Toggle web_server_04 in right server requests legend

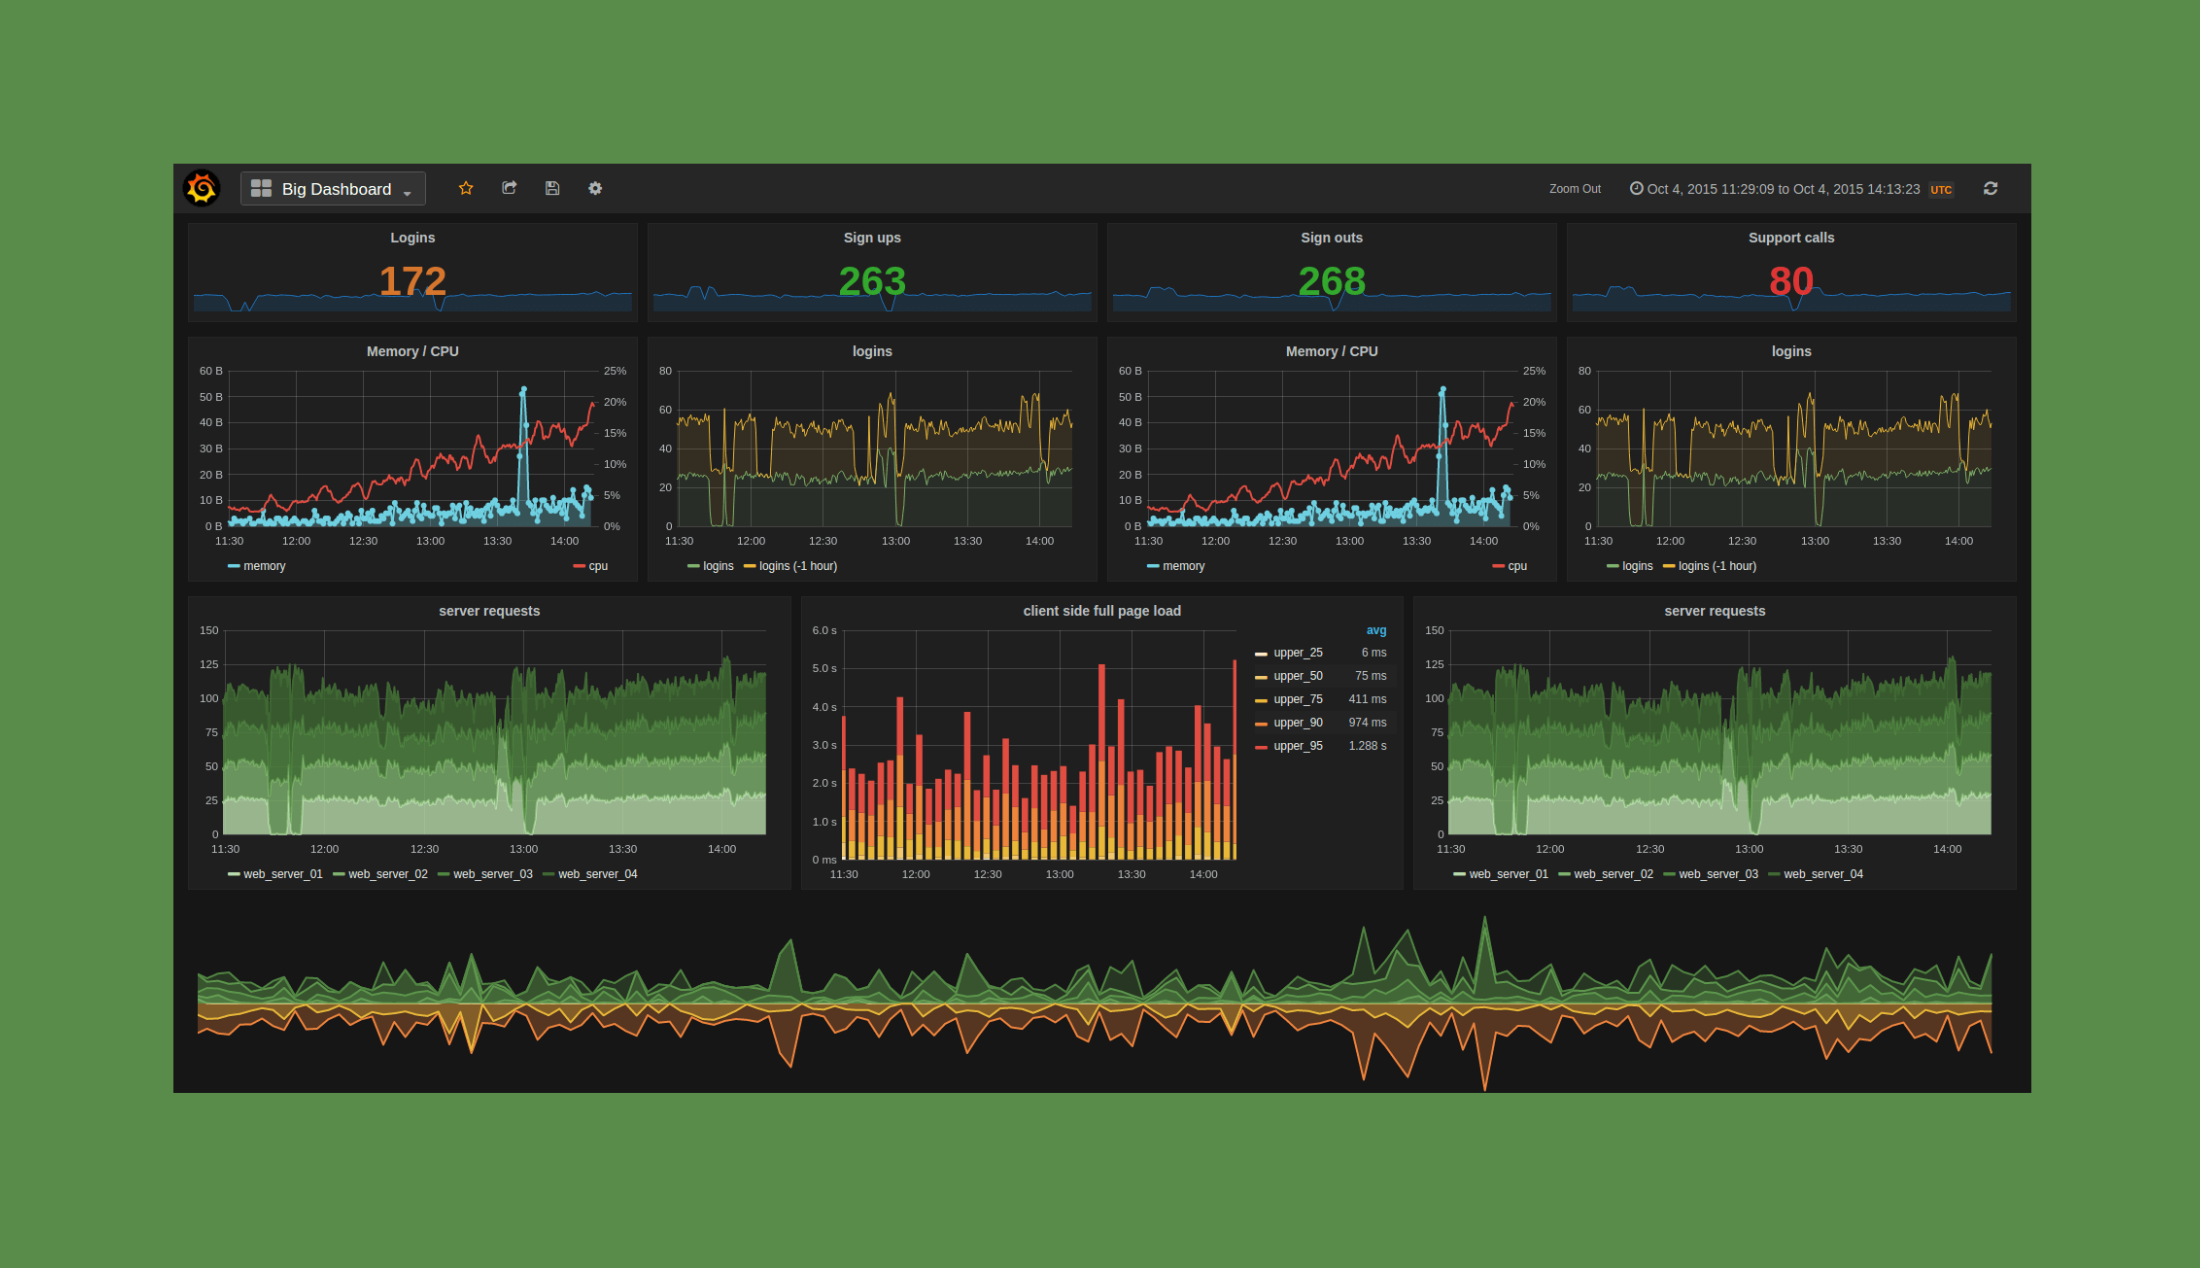coord(1816,874)
